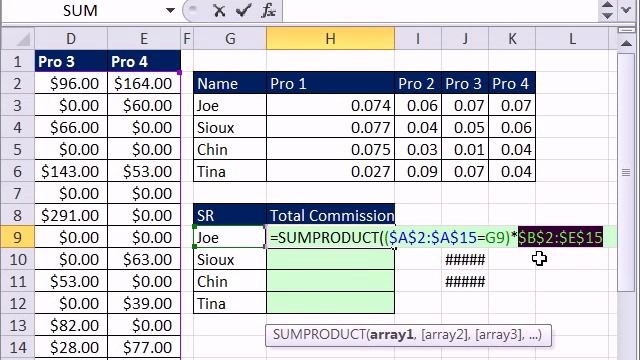This screenshot has width=640, height=360.
Task: Select column I header
Action: pos(418,39)
